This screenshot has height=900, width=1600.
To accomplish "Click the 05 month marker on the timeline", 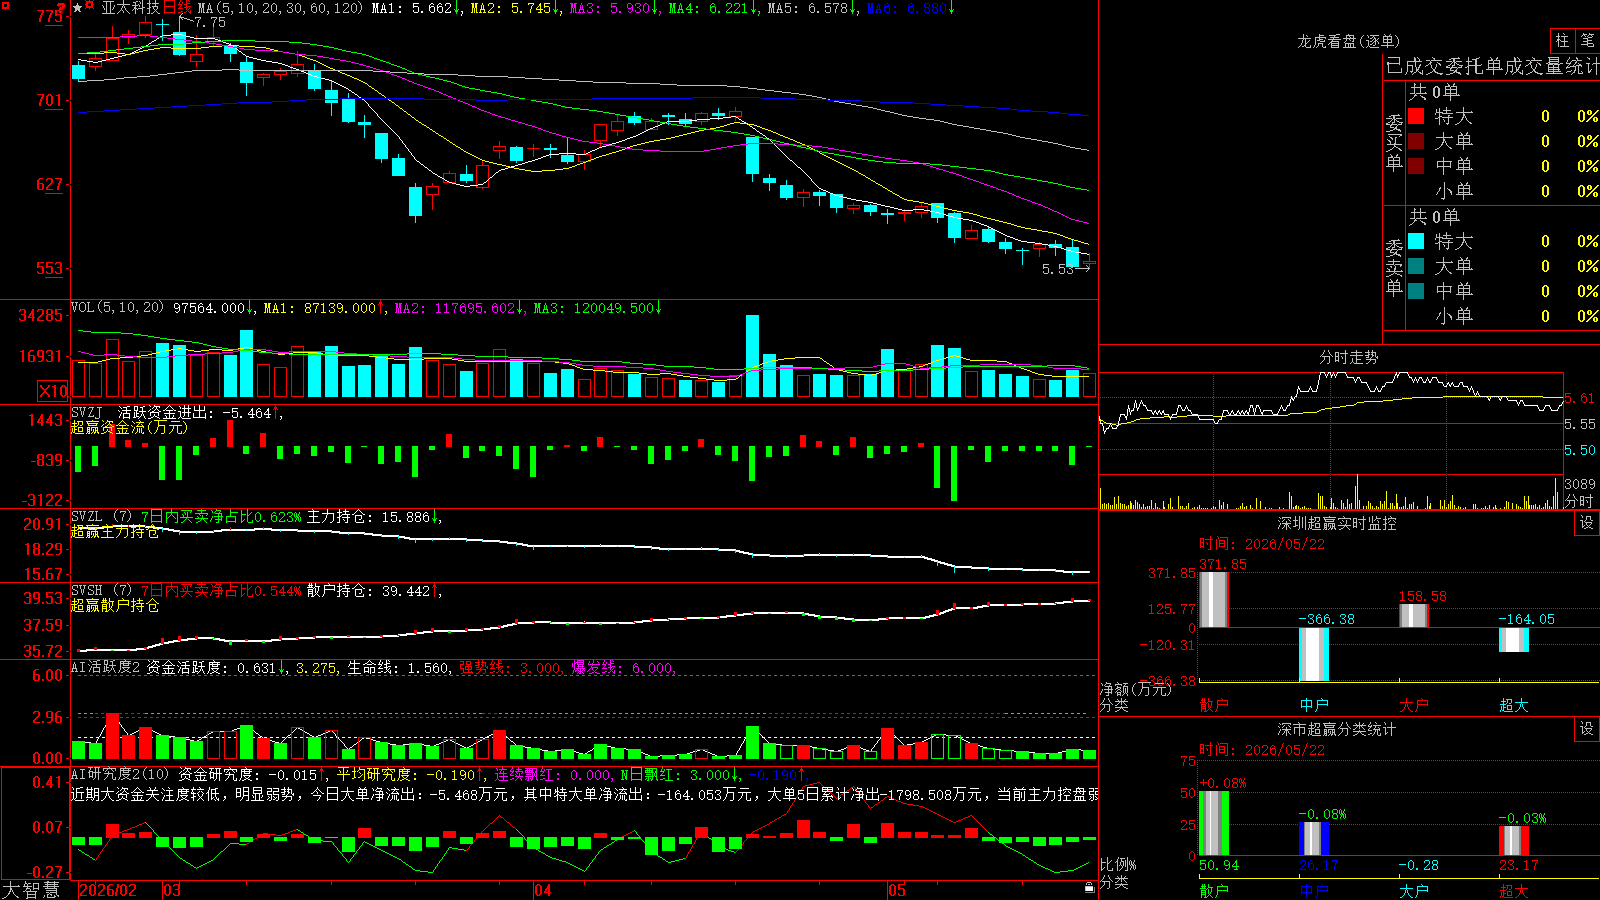I will (897, 890).
